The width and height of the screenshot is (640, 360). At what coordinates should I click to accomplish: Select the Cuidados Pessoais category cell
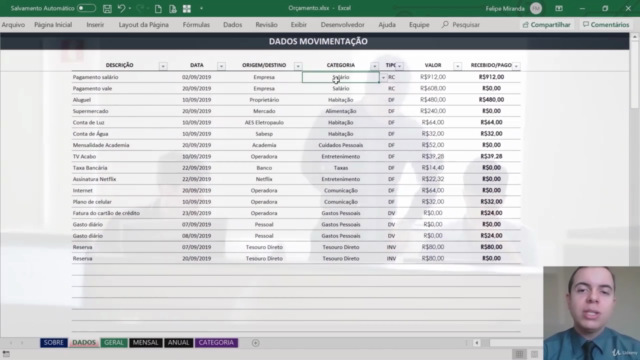point(341,145)
